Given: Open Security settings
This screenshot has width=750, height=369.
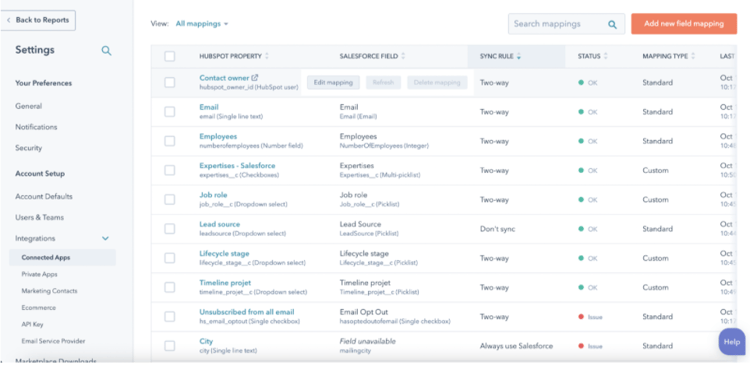Looking at the screenshot, I should (x=29, y=148).
